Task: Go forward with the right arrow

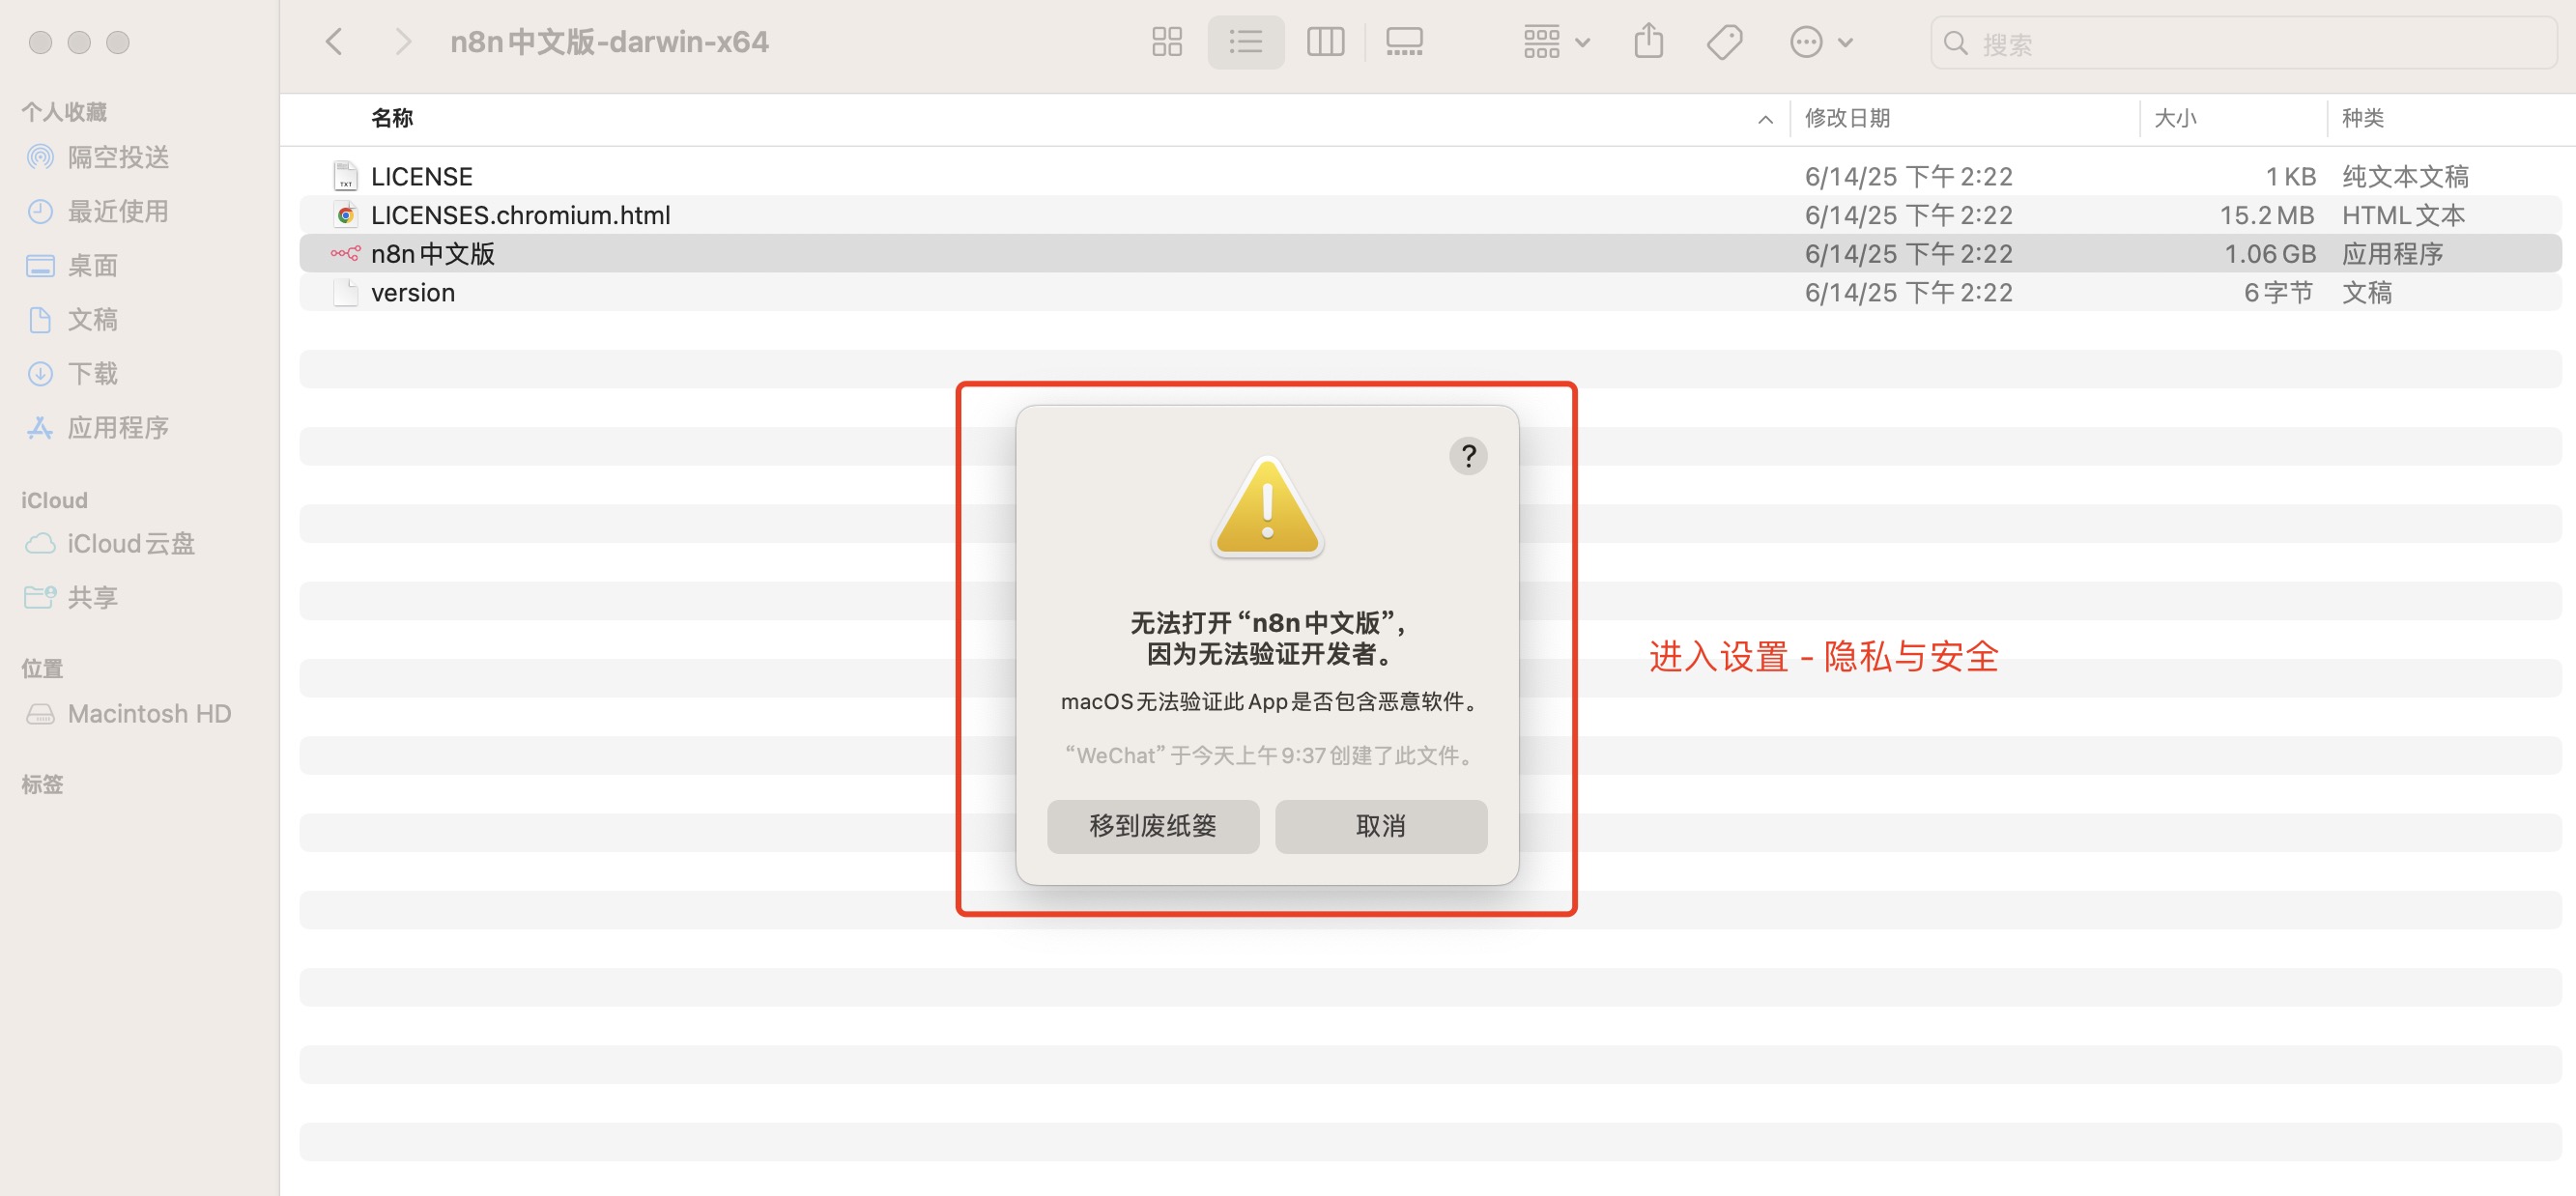Action: coord(402,42)
